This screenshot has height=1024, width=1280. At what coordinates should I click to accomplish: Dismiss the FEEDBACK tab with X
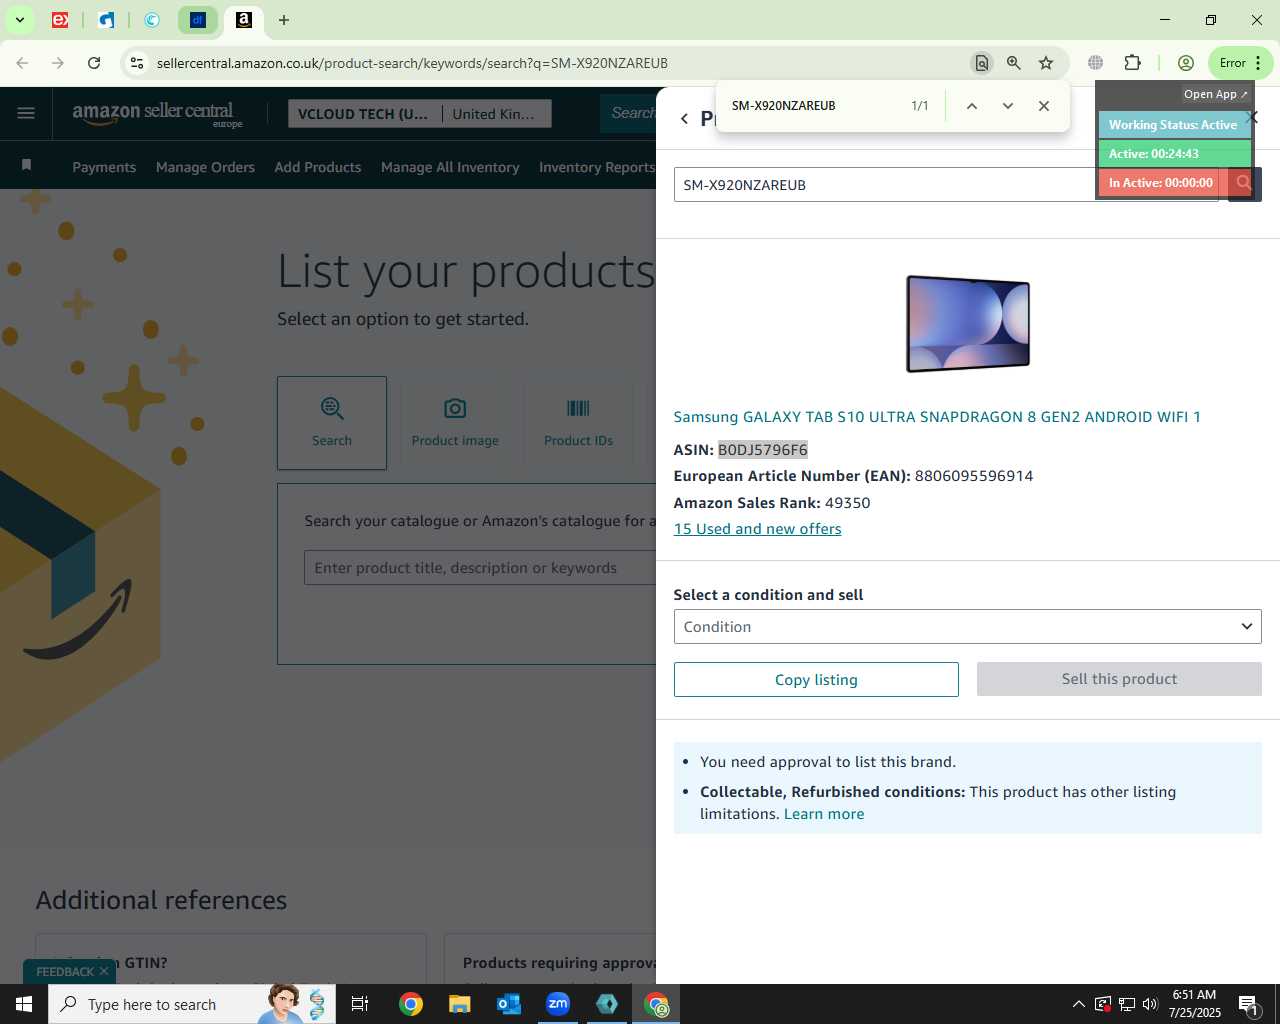pos(104,972)
